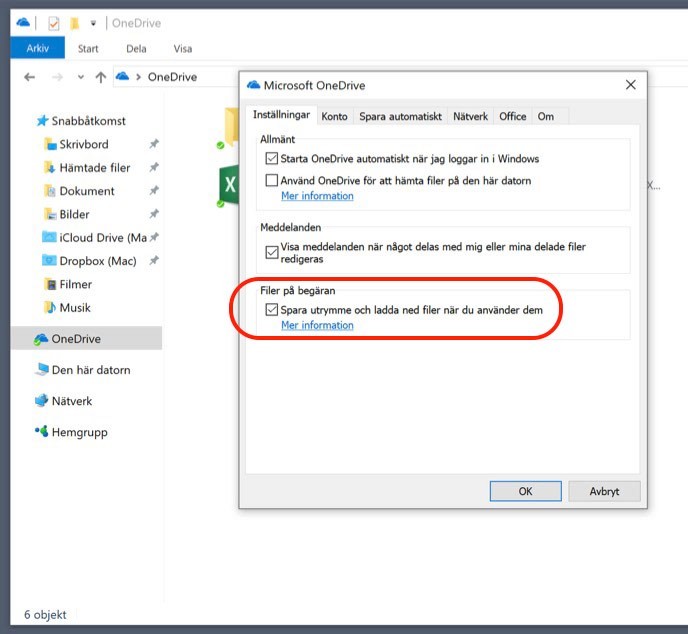Enable Använd OneDrive för att hämta filer
Screen dimensions: 688x634
click(272, 180)
